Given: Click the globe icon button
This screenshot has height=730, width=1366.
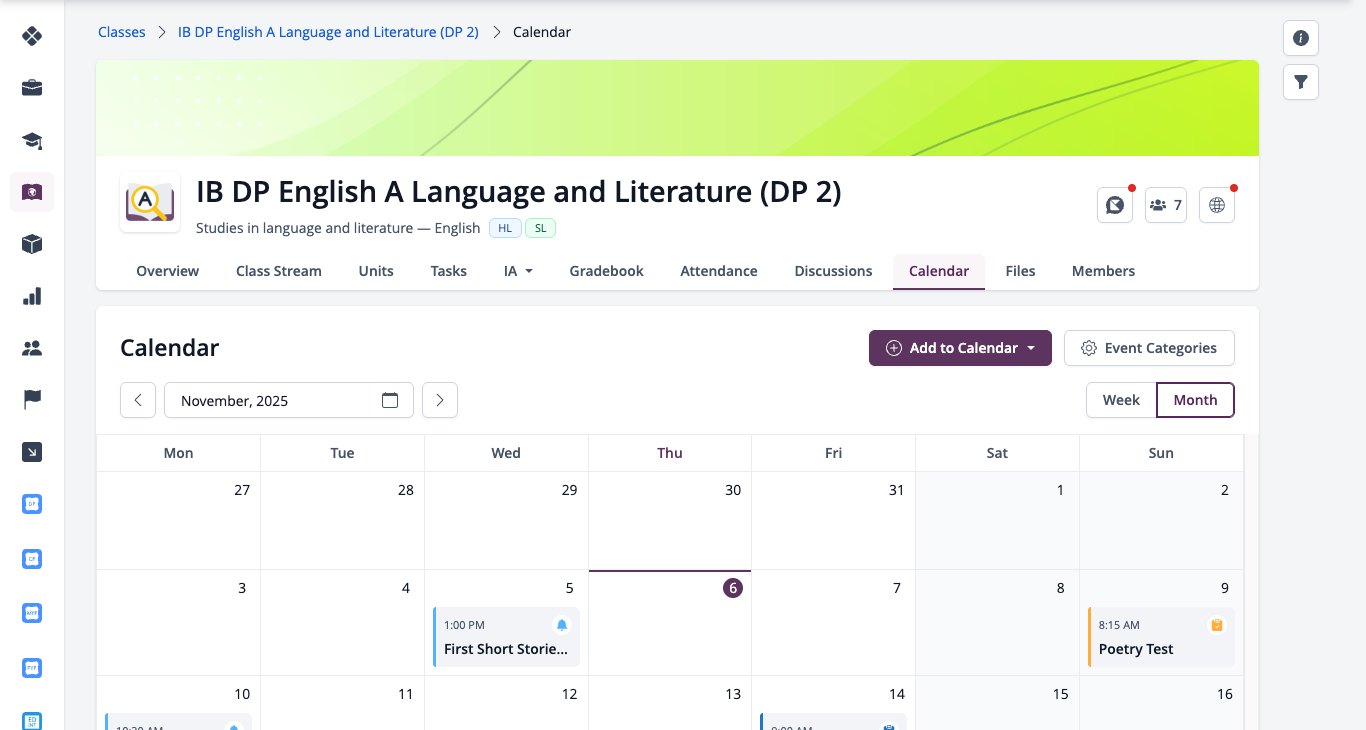Looking at the screenshot, I should point(1217,205).
